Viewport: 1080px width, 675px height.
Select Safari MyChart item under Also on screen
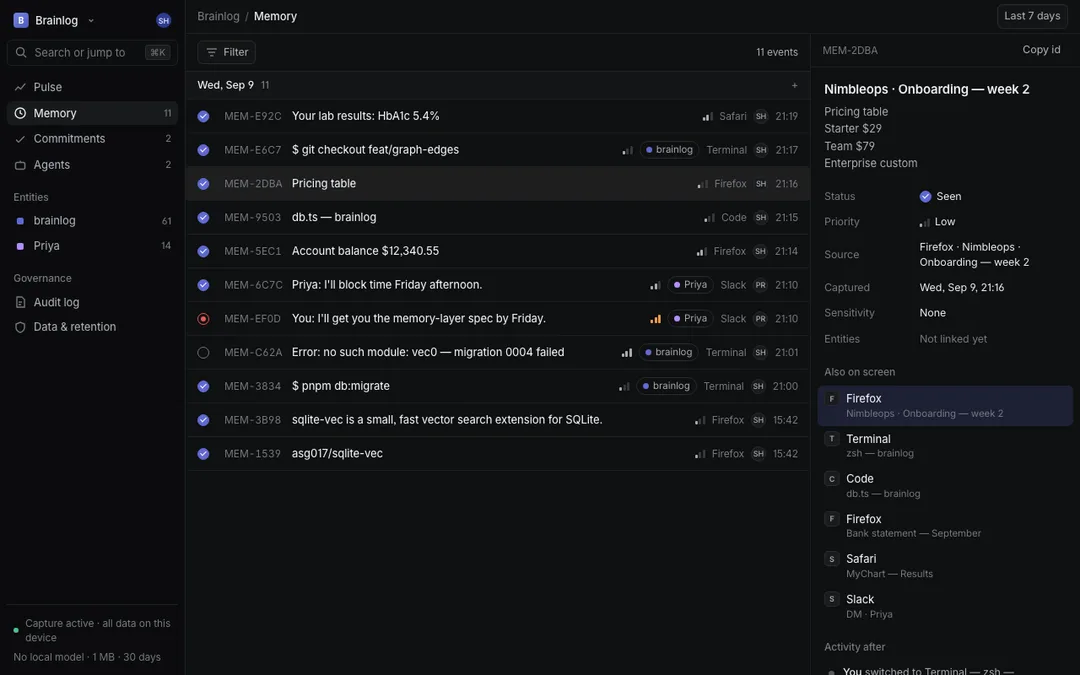click(x=945, y=565)
